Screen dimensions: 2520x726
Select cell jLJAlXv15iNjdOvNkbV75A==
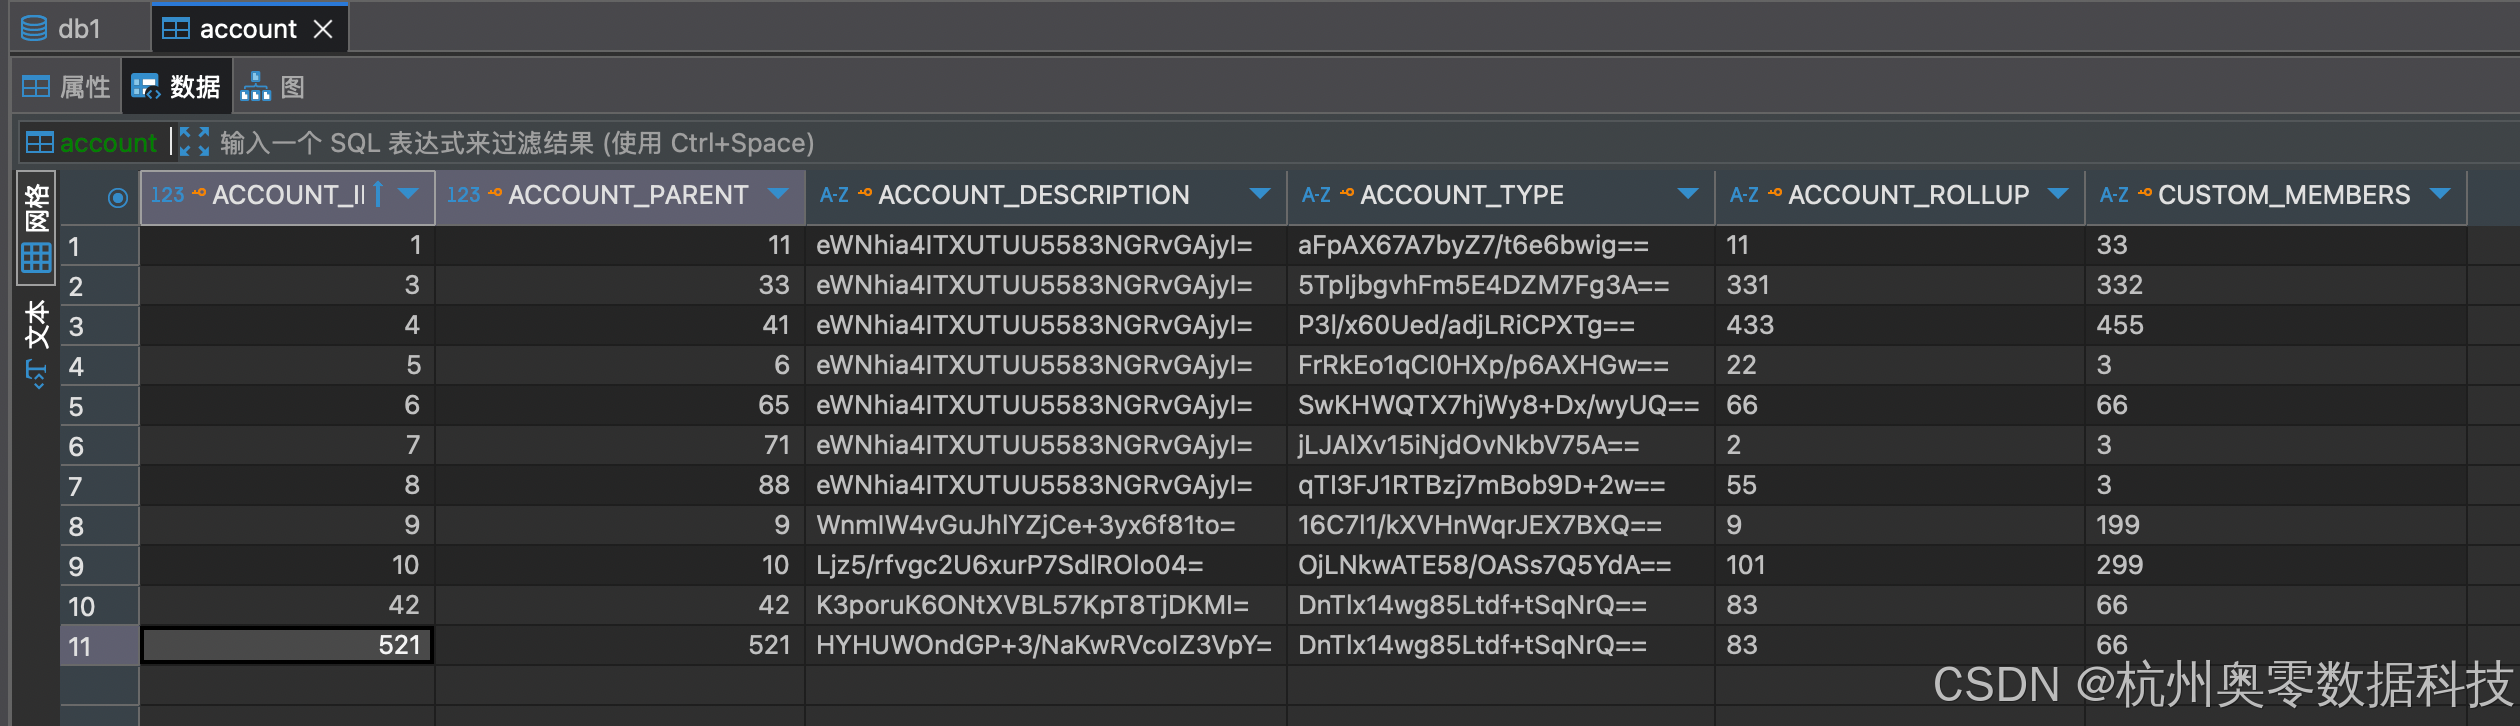1501,445
